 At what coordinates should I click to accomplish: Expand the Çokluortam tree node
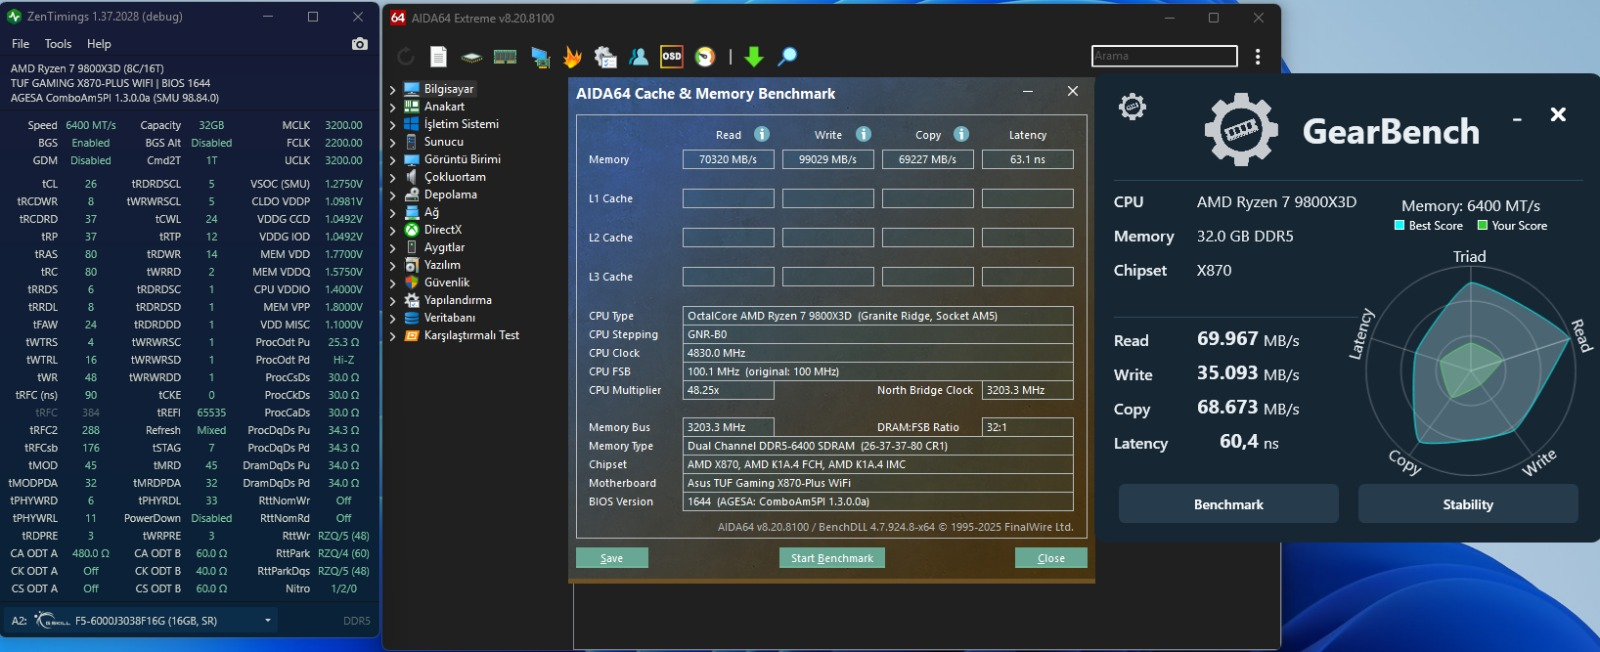click(392, 177)
